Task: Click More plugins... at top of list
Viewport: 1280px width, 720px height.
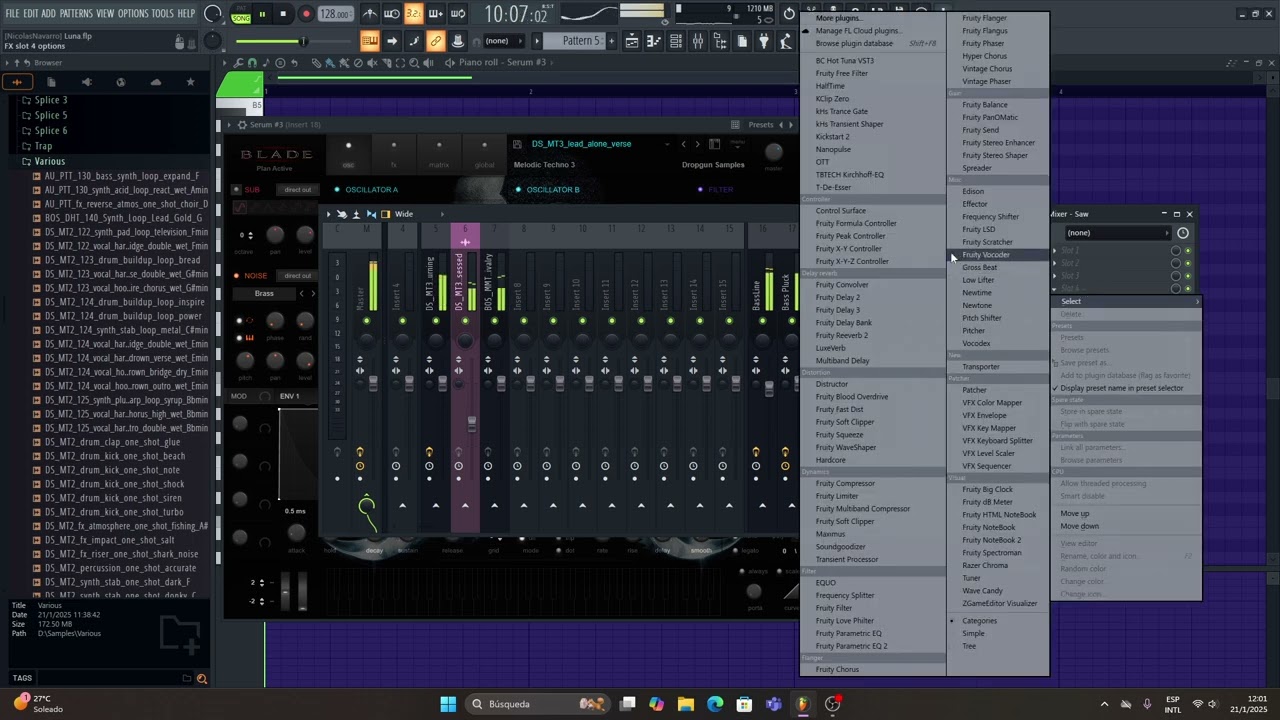Action: [x=838, y=18]
